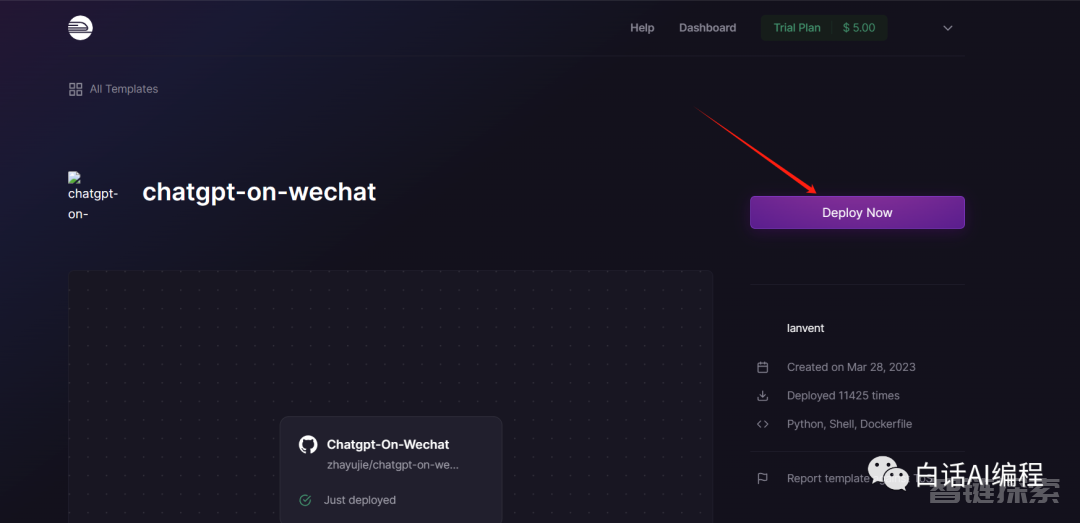Click the GitHub icon on Chatgpt-On-Wechat card
Image resolution: width=1080 pixels, height=523 pixels.
(308, 444)
